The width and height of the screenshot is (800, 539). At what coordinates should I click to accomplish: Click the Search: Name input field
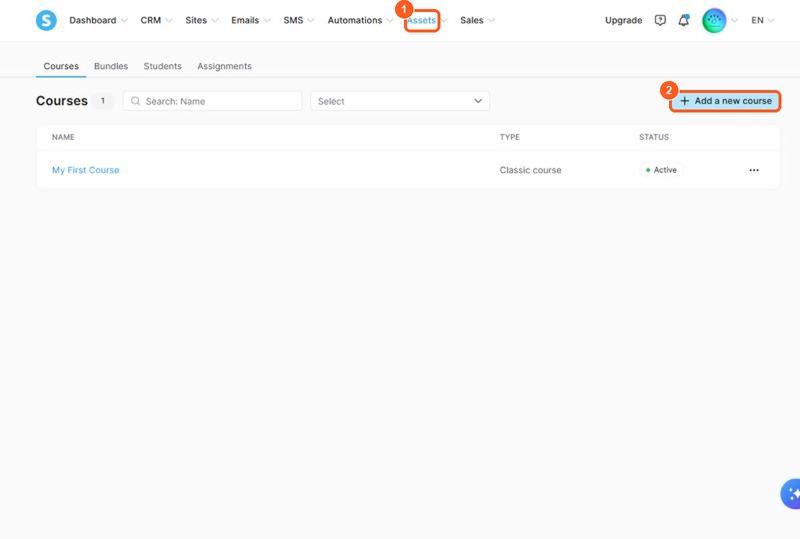tap(212, 101)
